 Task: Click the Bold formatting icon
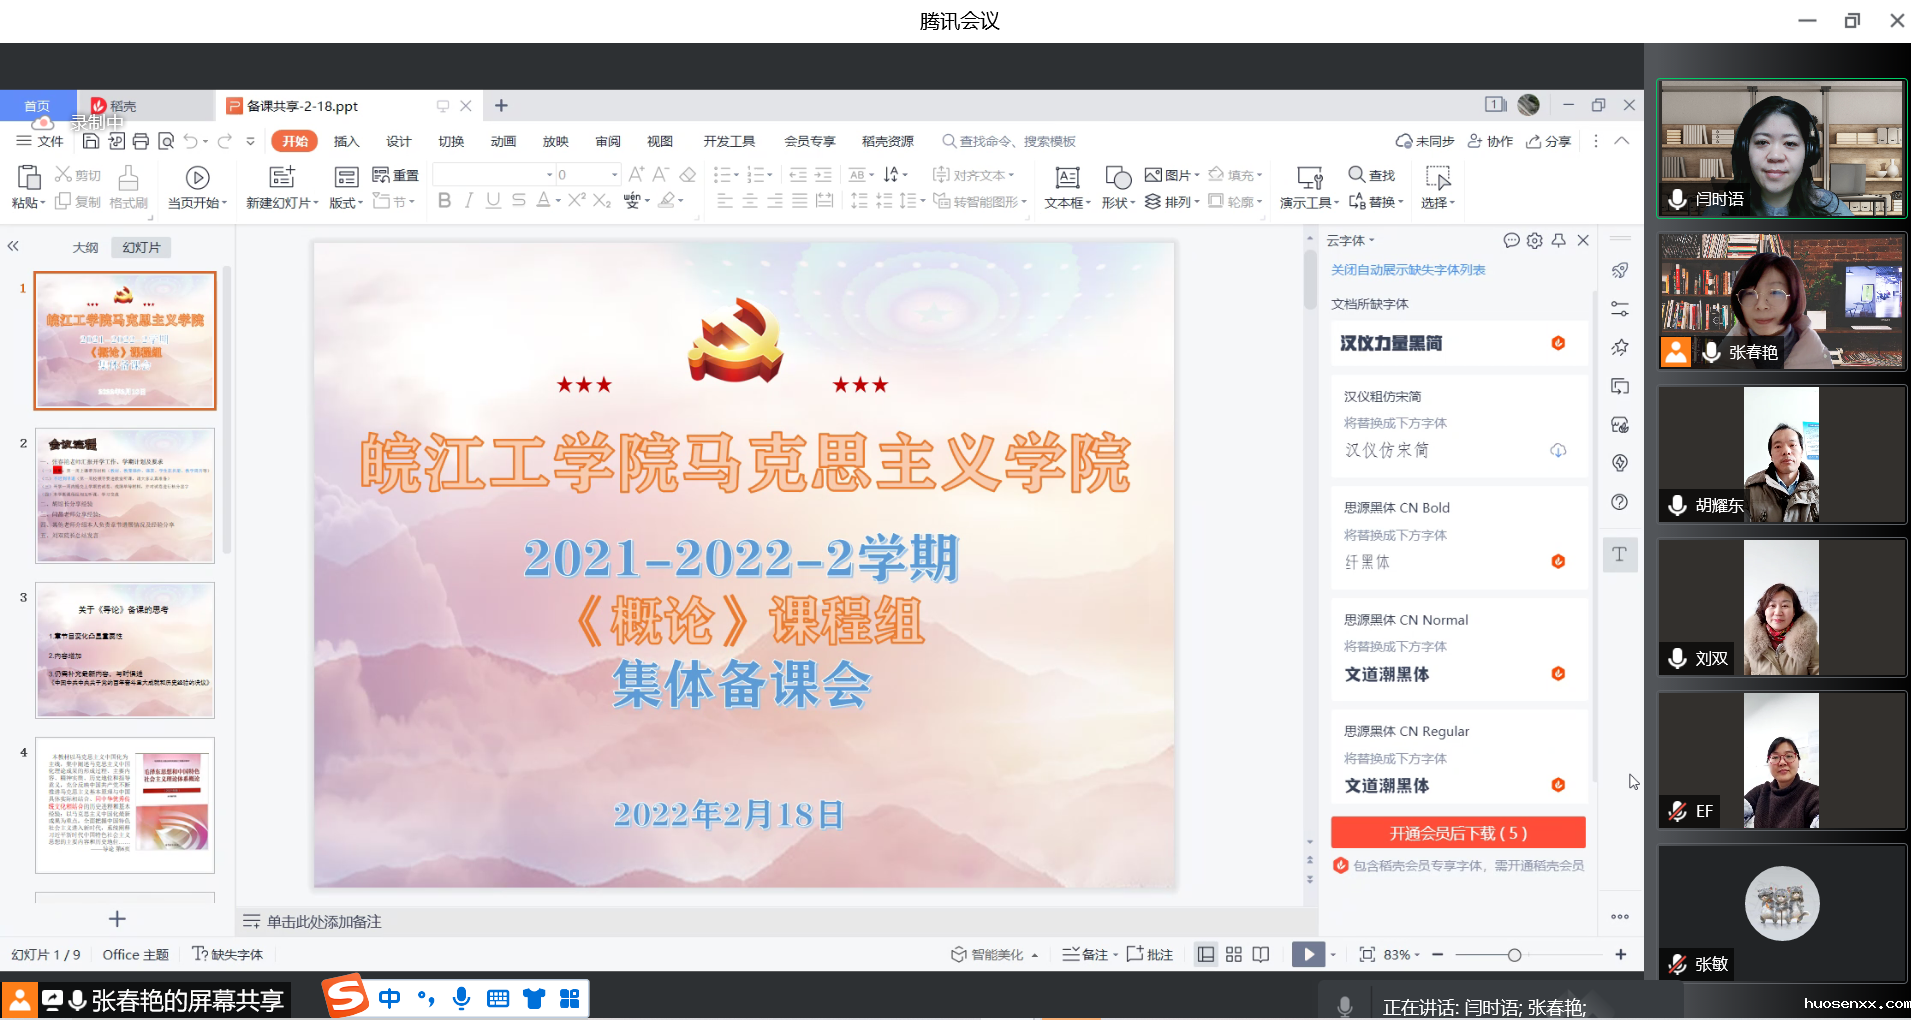pos(444,201)
